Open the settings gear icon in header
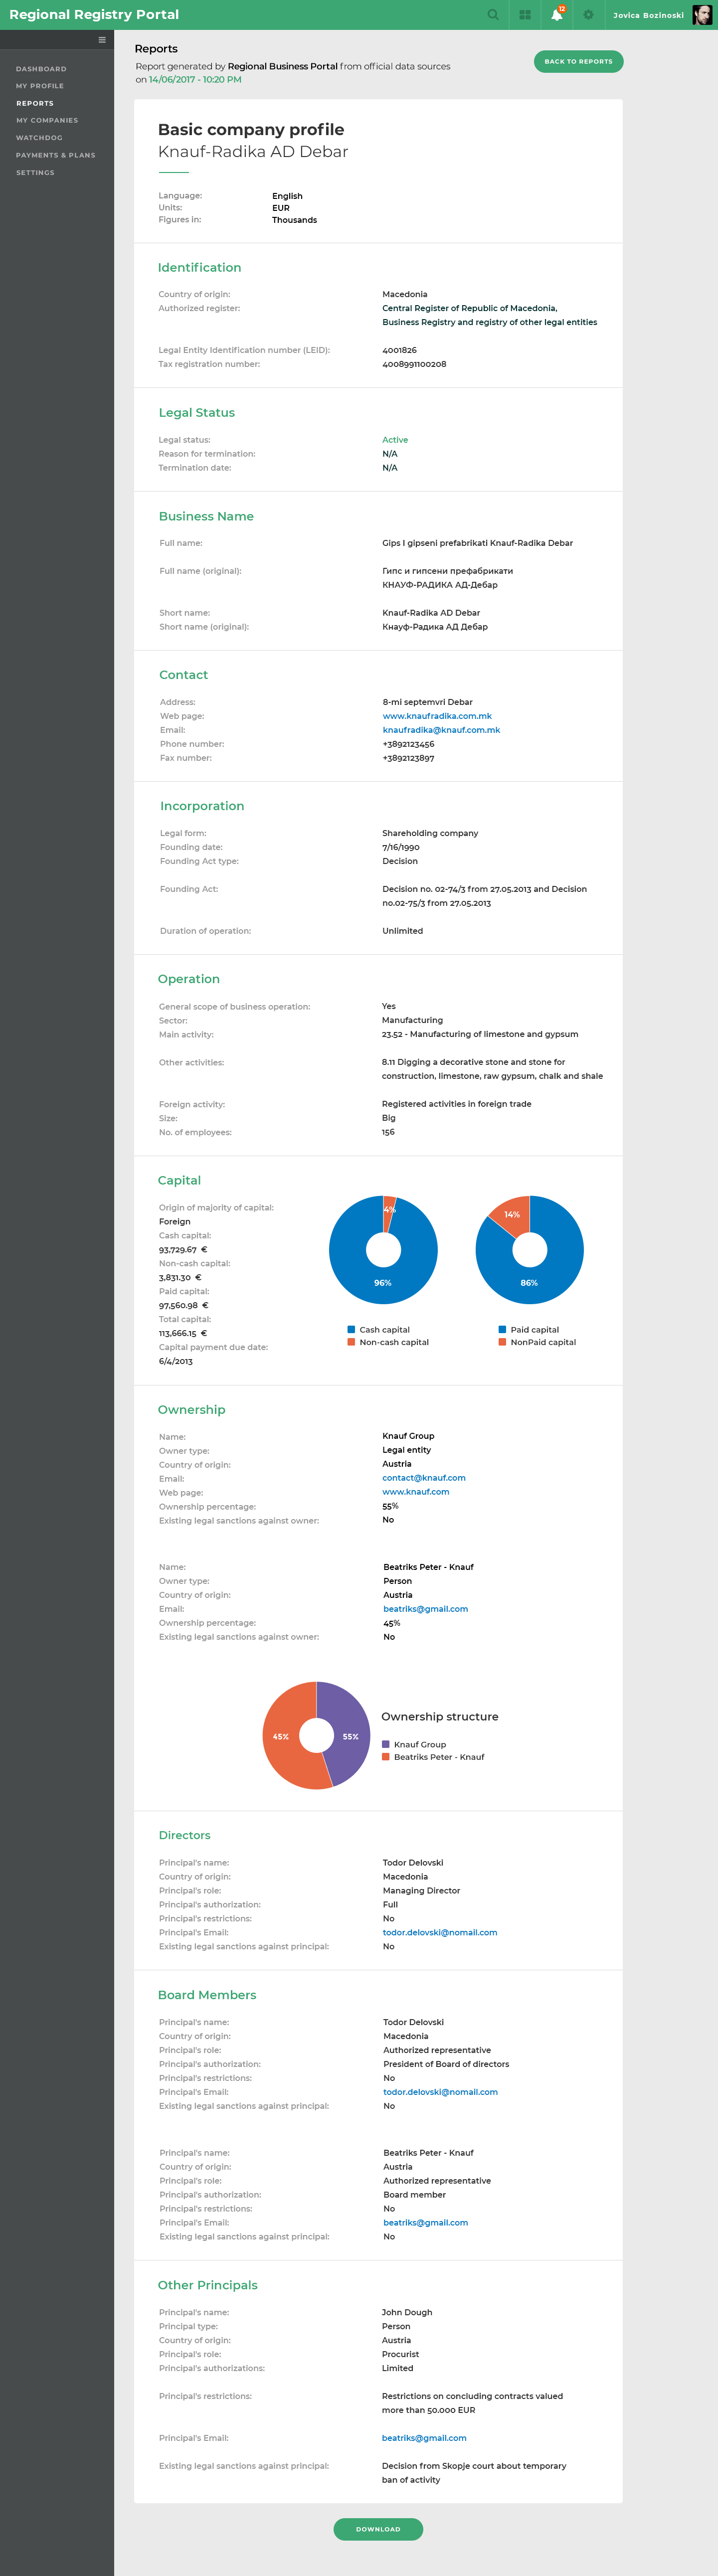 pyautogui.click(x=588, y=15)
